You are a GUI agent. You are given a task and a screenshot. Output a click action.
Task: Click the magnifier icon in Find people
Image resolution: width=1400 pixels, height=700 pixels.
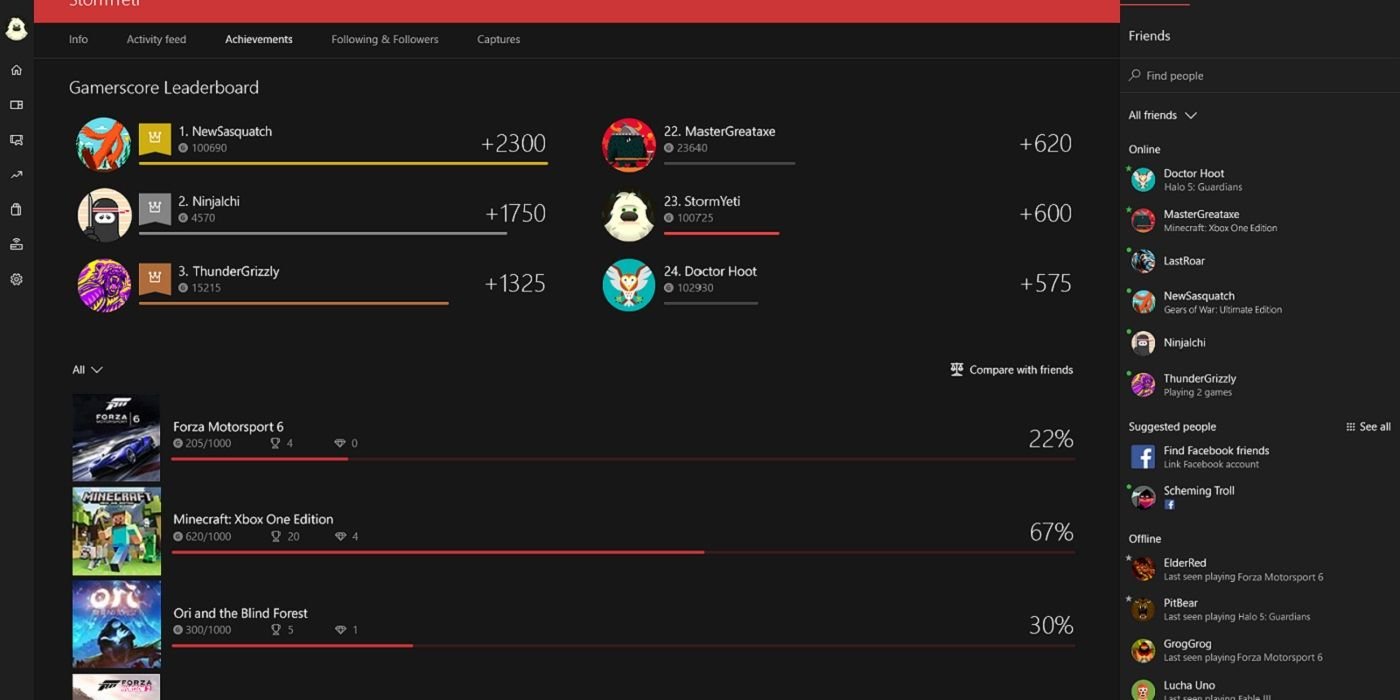click(1135, 75)
